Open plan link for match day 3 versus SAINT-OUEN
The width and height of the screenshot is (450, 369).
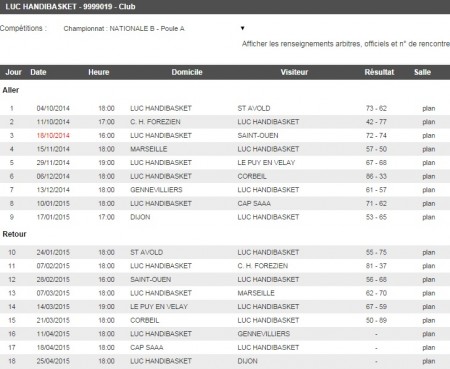coord(429,136)
